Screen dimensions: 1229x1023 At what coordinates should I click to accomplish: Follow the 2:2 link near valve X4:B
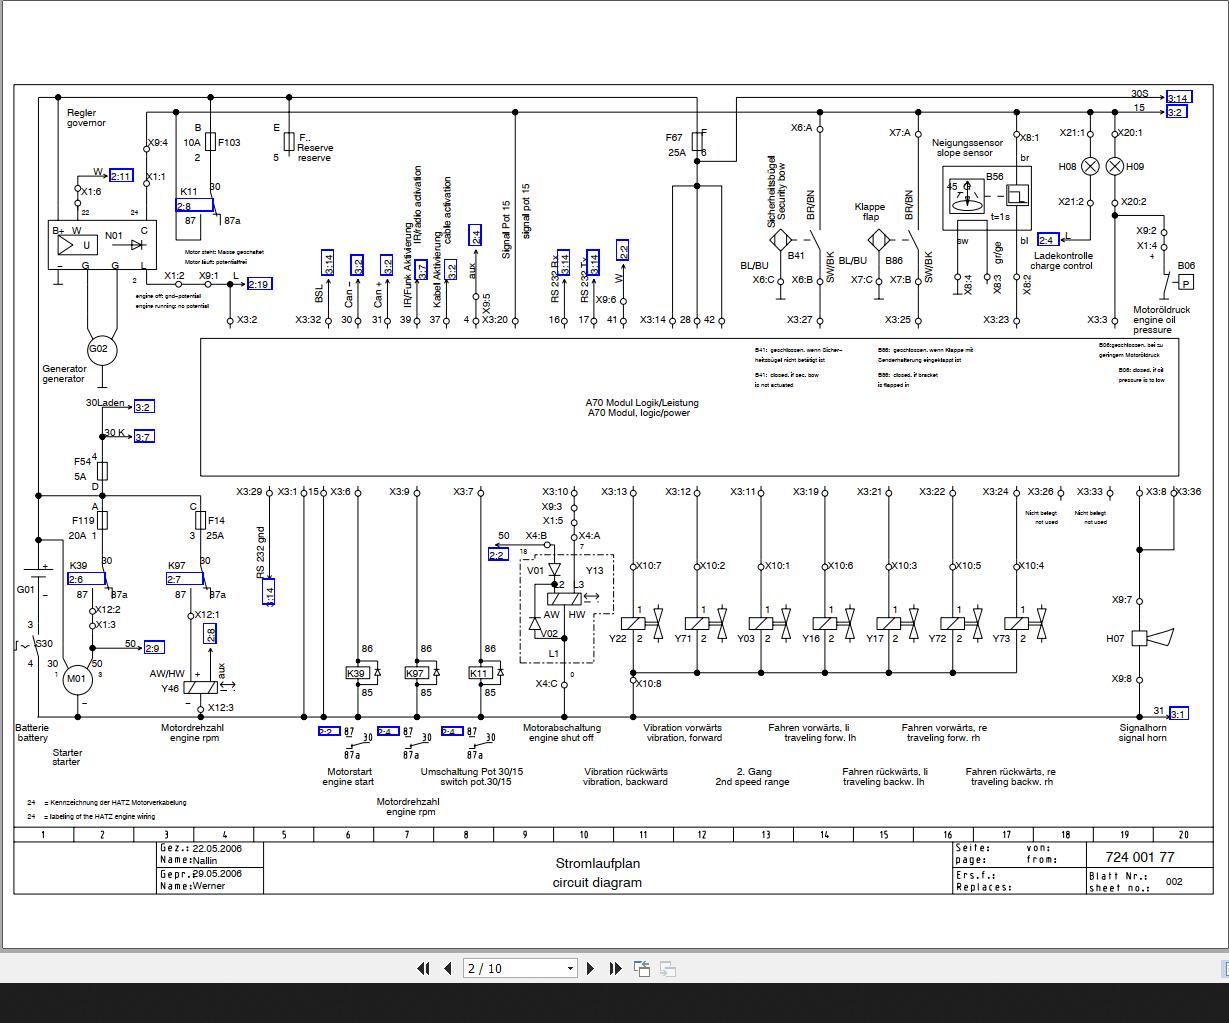pos(498,554)
